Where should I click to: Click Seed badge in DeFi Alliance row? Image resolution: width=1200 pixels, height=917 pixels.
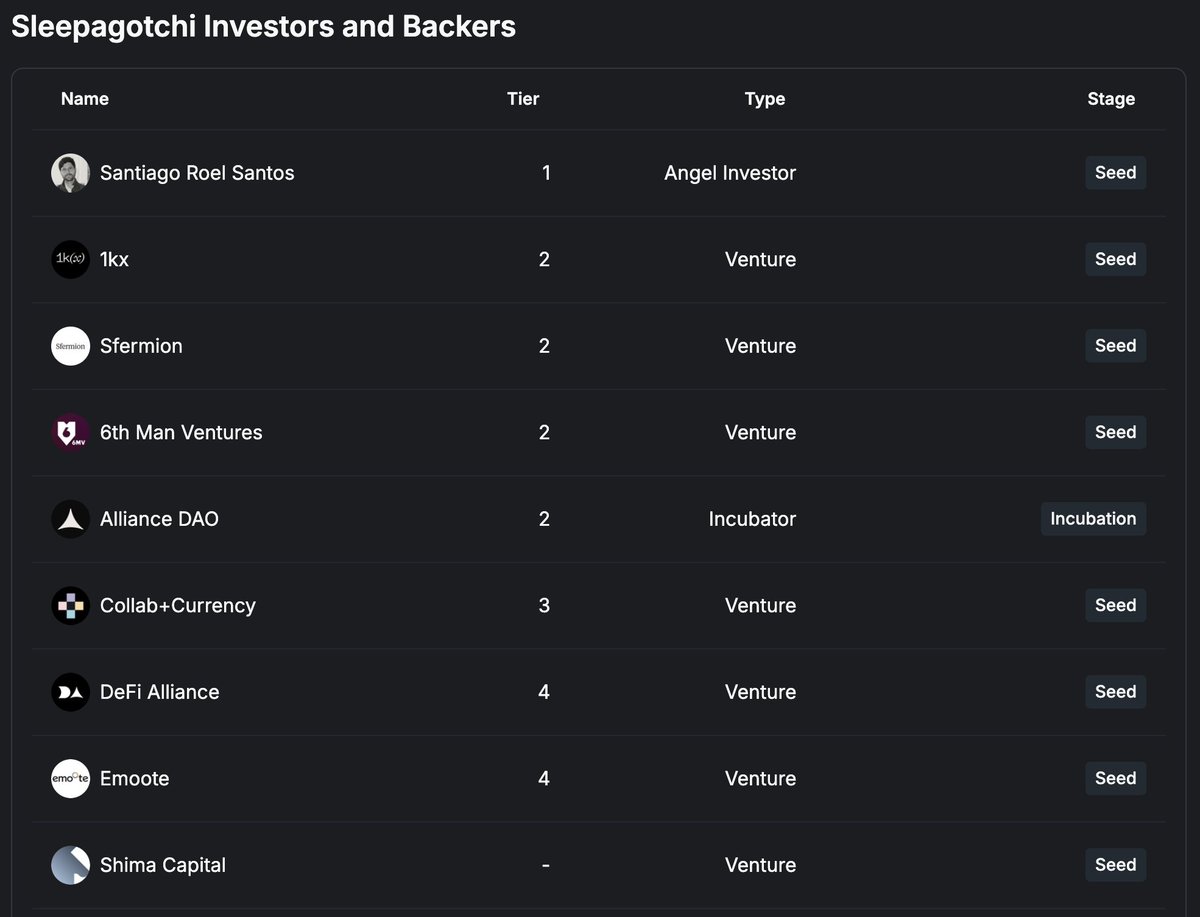click(x=1116, y=692)
